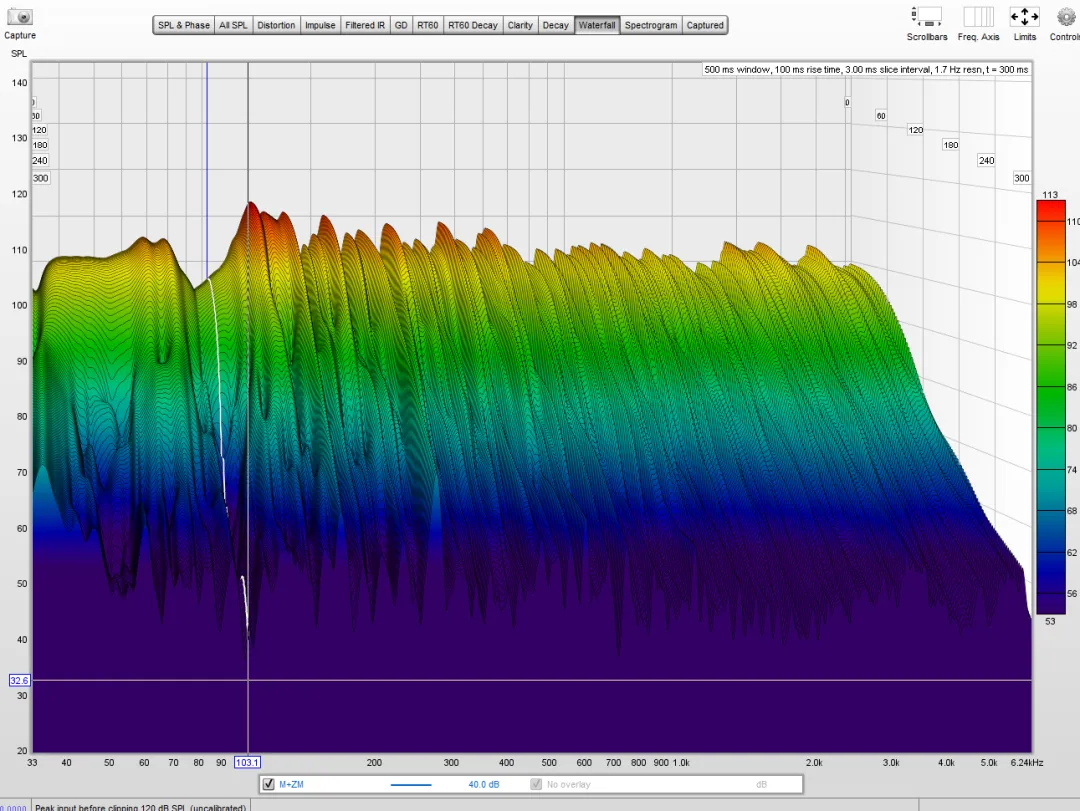The height and width of the screenshot is (811, 1080).
Task: Click the 103.1 frequency cursor readout
Action: coord(248,762)
